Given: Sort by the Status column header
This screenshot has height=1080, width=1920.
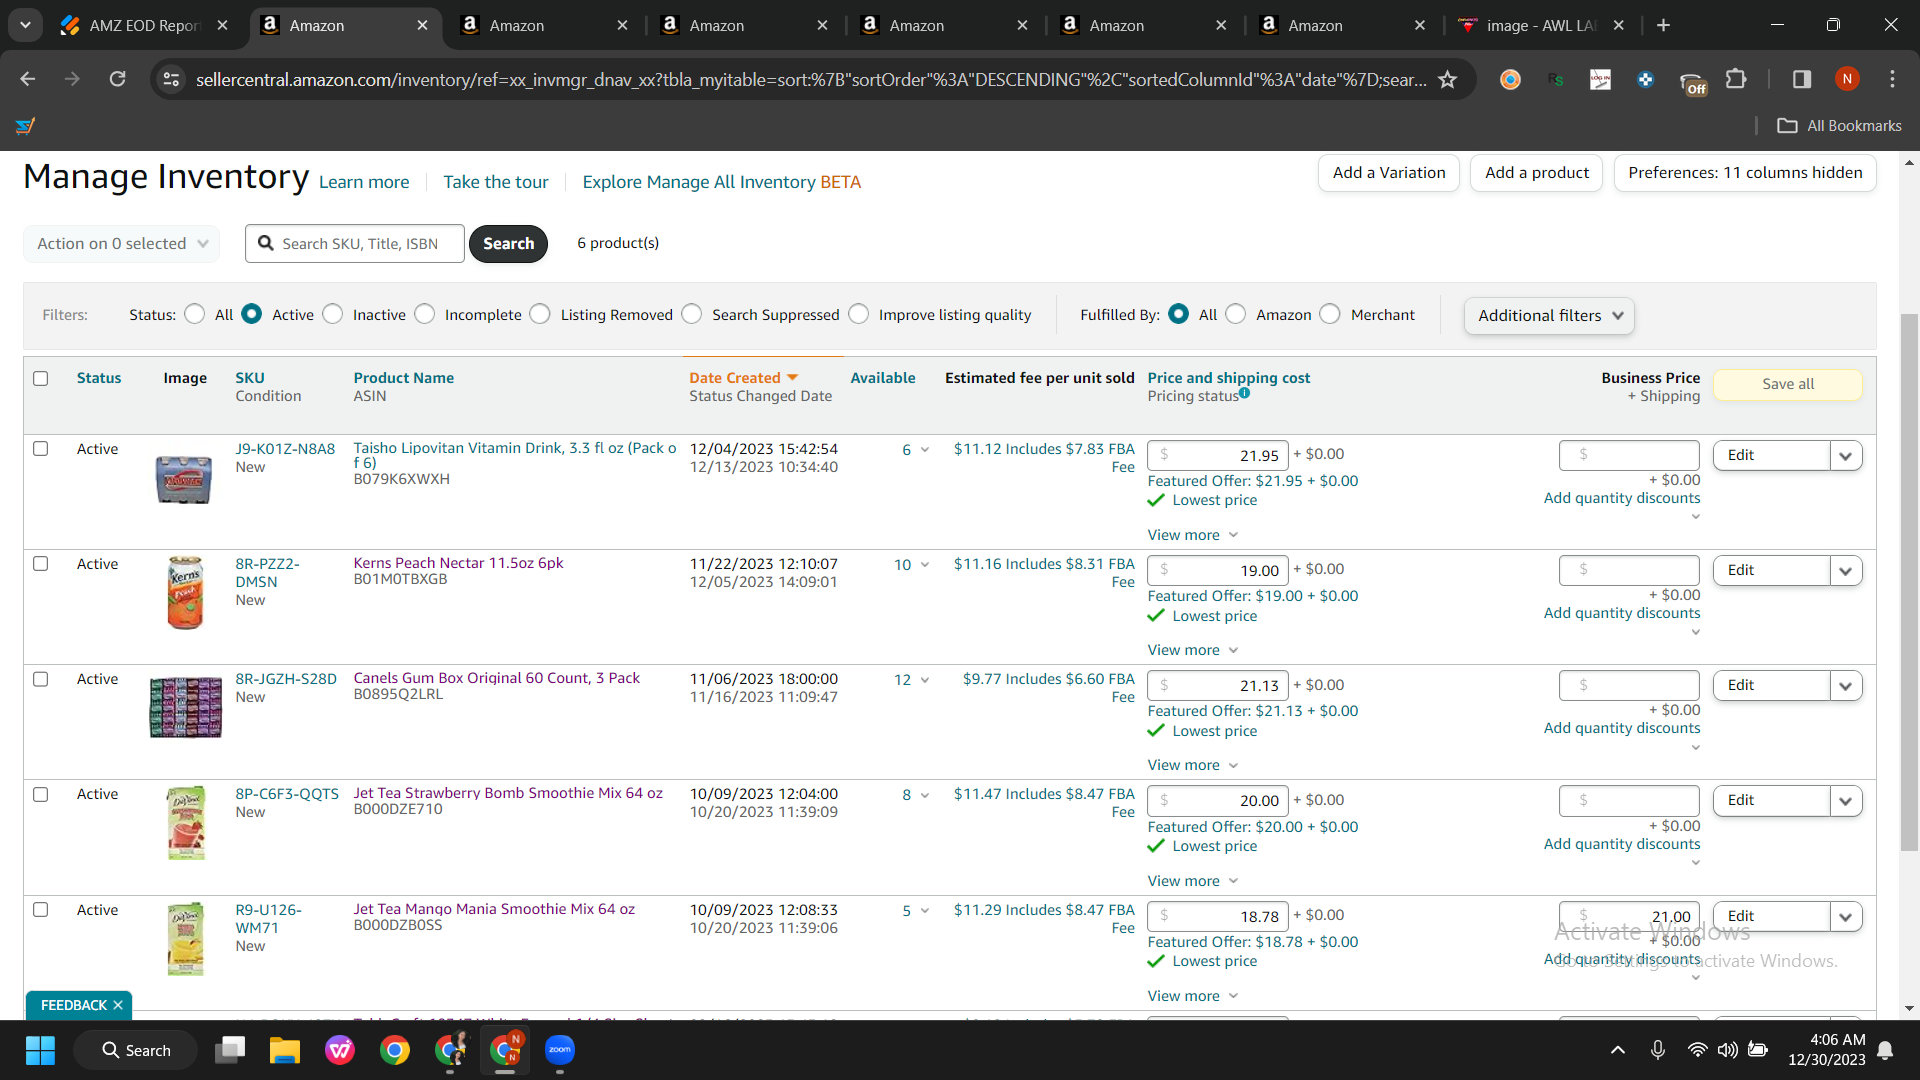Looking at the screenshot, I should pos(99,378).
